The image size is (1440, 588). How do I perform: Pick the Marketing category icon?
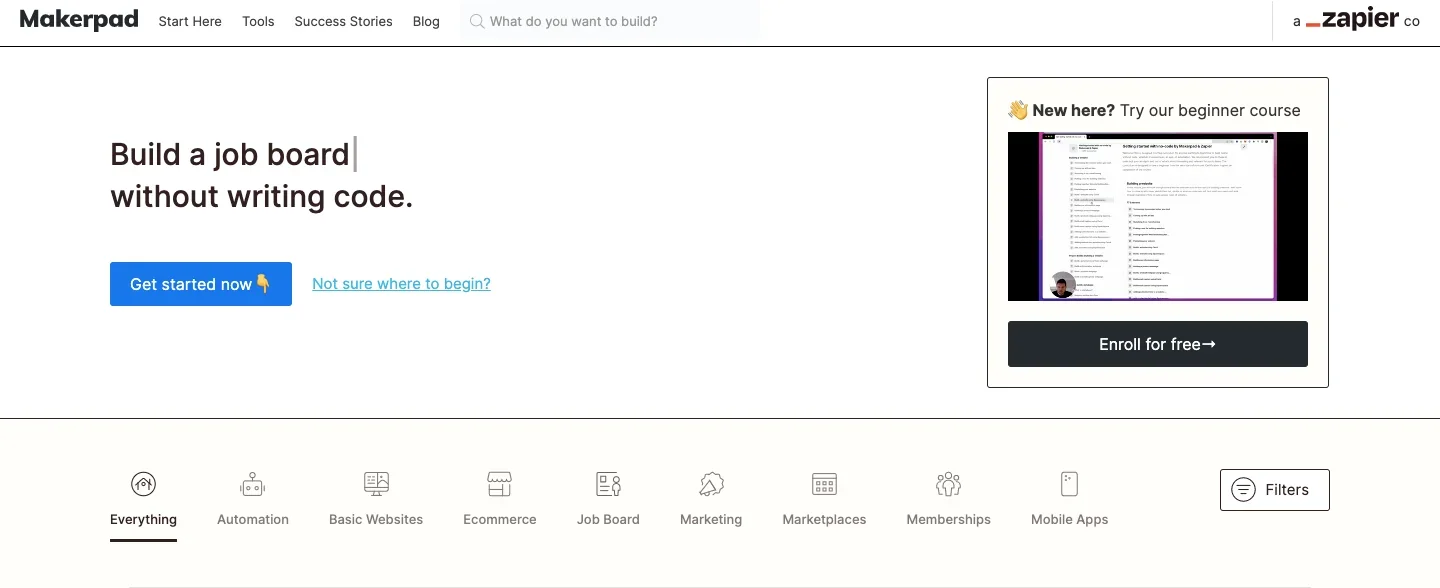pyautogui.click(x=711, y=485)
